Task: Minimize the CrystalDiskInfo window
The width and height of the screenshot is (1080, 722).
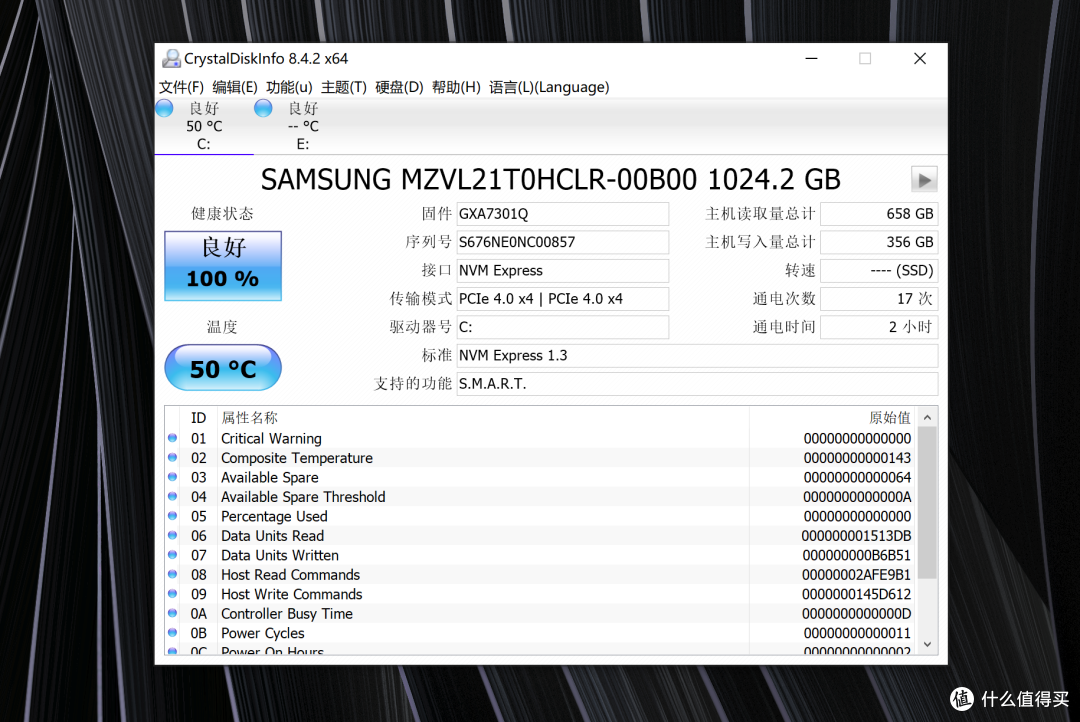Action: (x=811, y=59)
